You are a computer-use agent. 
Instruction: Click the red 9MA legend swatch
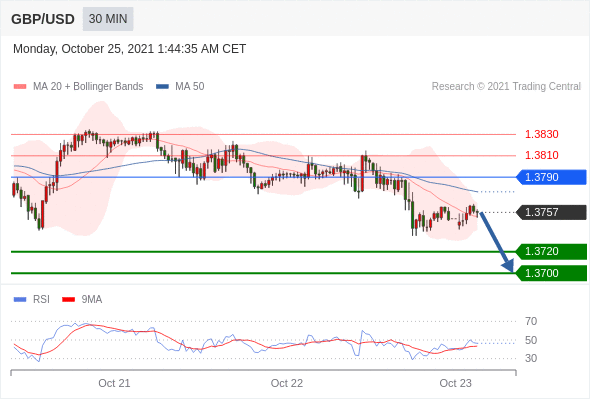click(68, 300)
